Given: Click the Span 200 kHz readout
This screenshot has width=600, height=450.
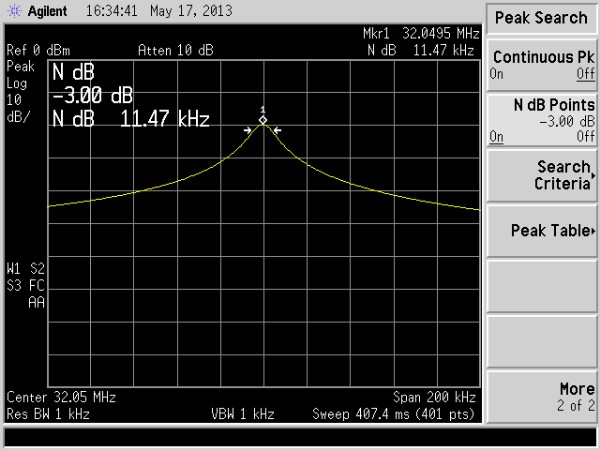Looking at the screenshot, I should coord(434,397).
